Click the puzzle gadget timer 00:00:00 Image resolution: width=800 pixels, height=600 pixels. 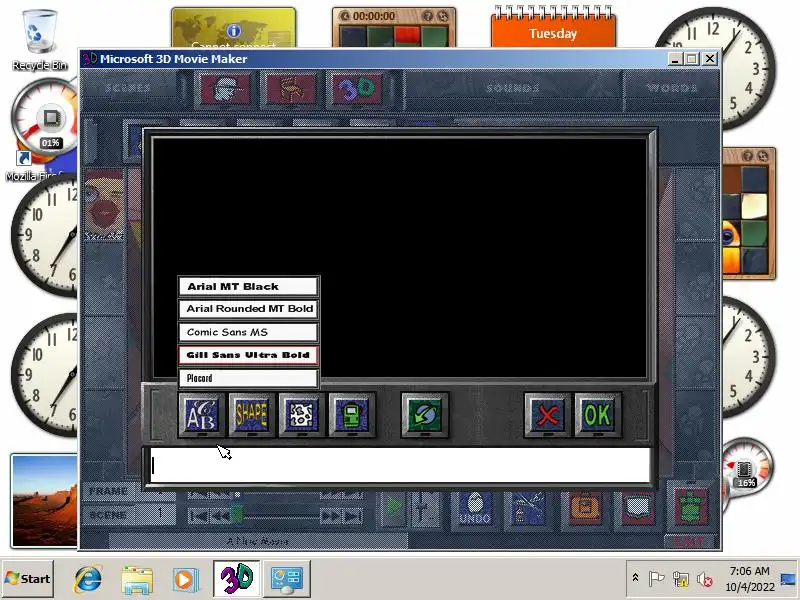click(374, 16)
